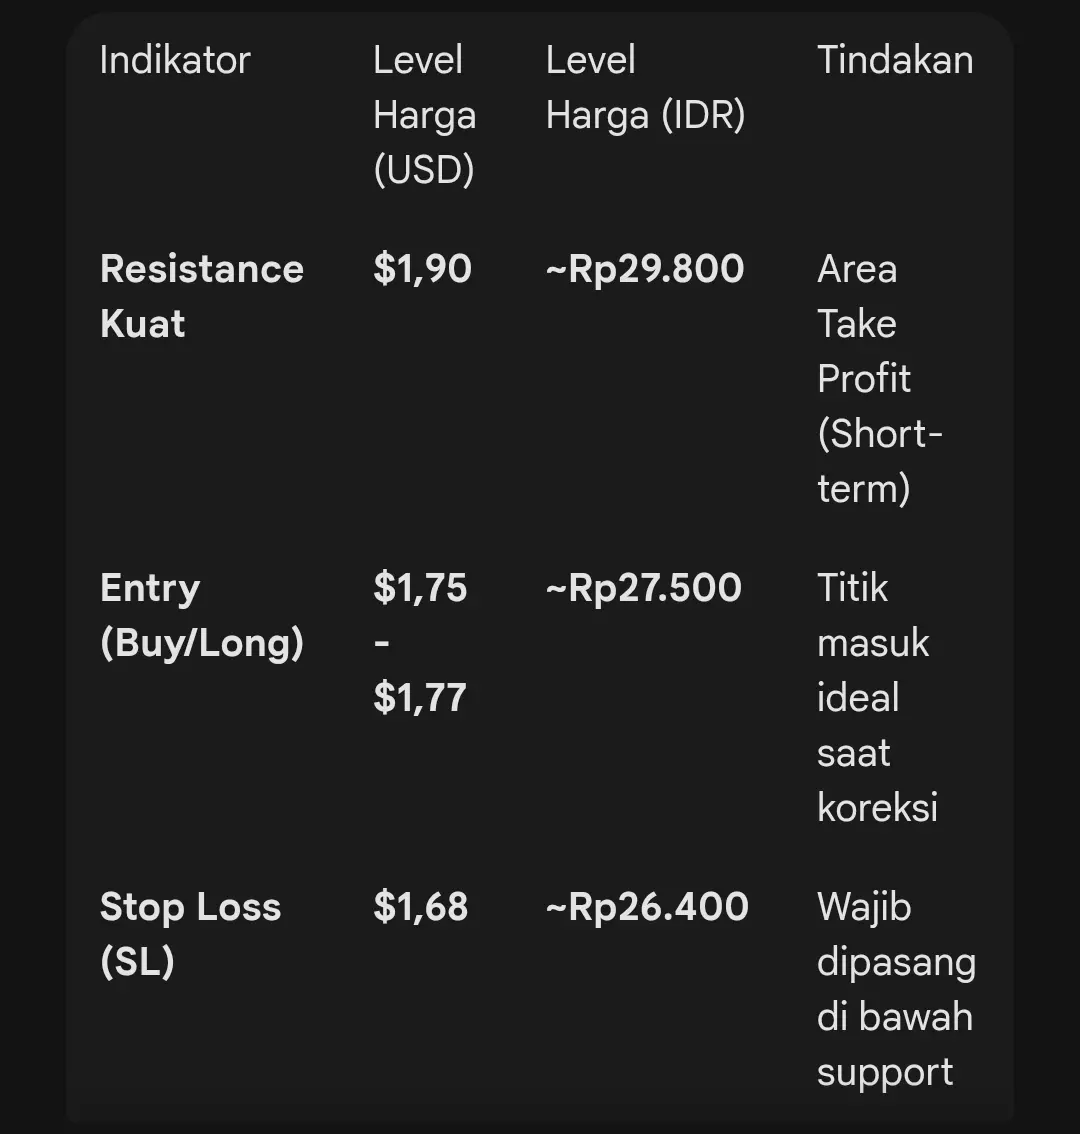Click the ~Rp29.800 value
Screen dimensions: 1080x1134
click(x=645, y=269)
